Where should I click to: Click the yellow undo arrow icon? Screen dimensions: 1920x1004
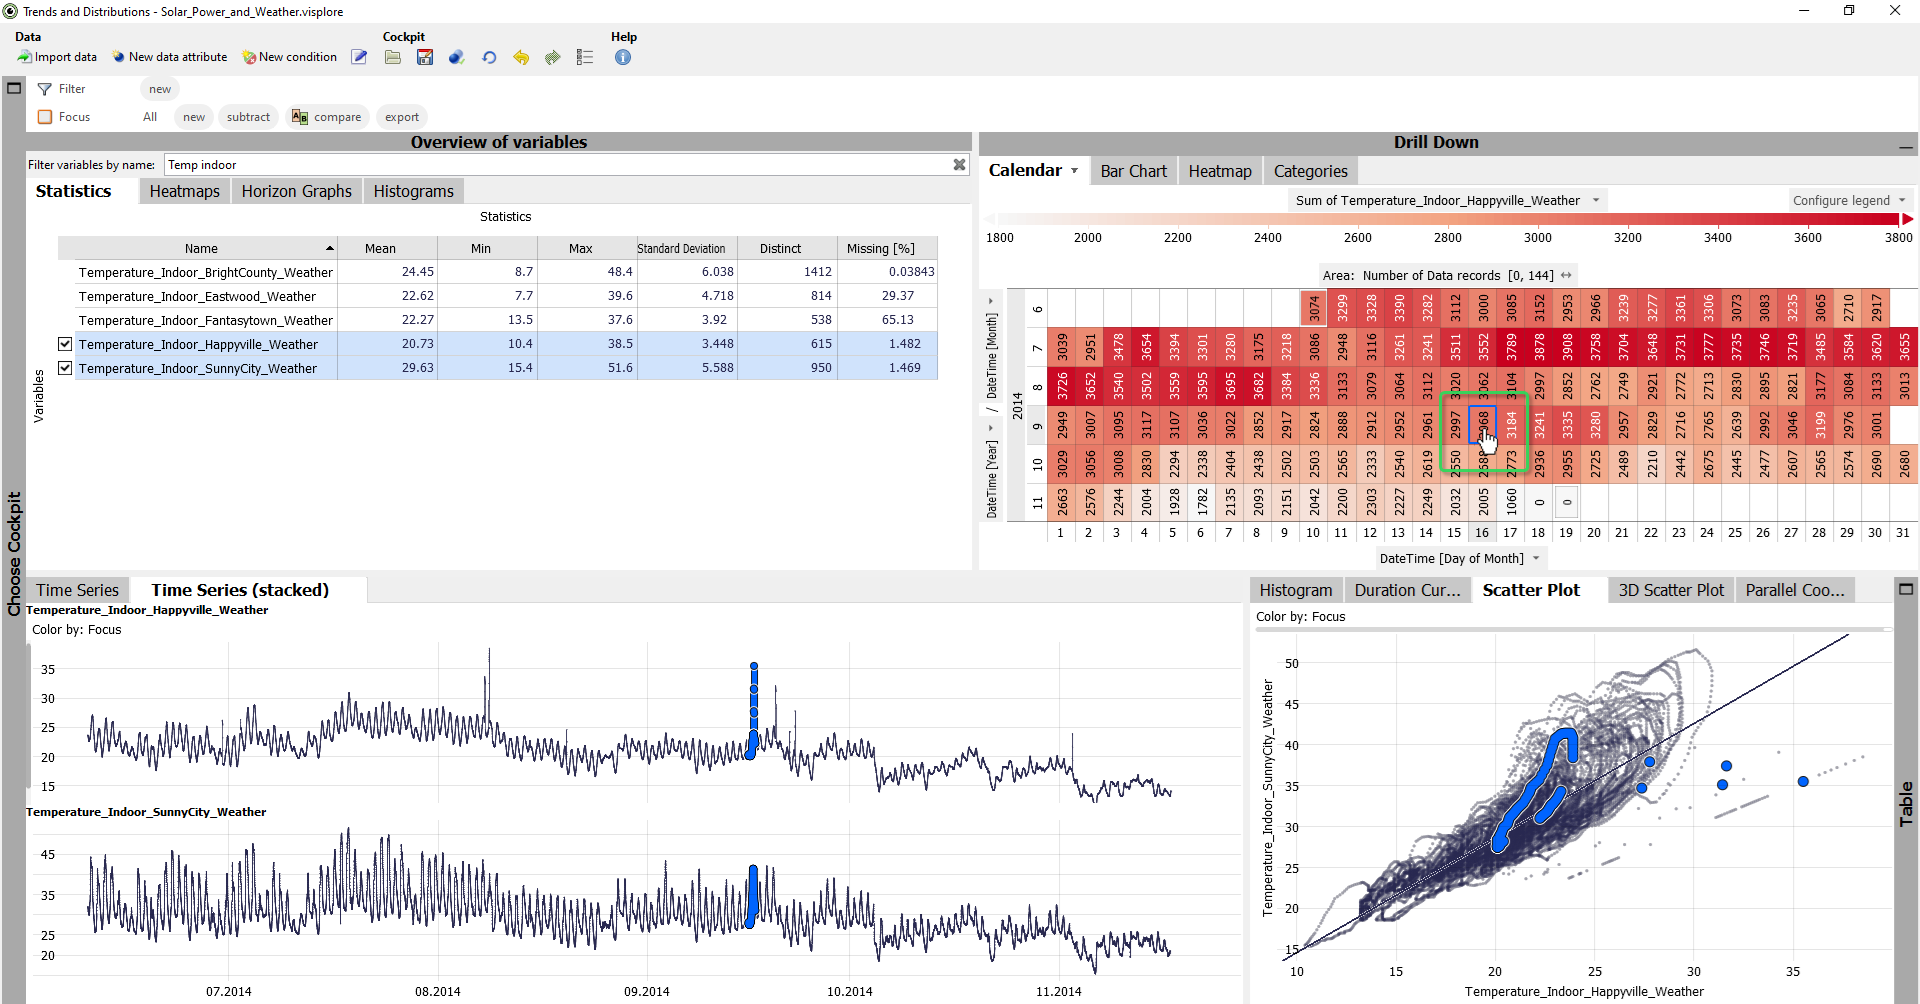pos(521,57)
